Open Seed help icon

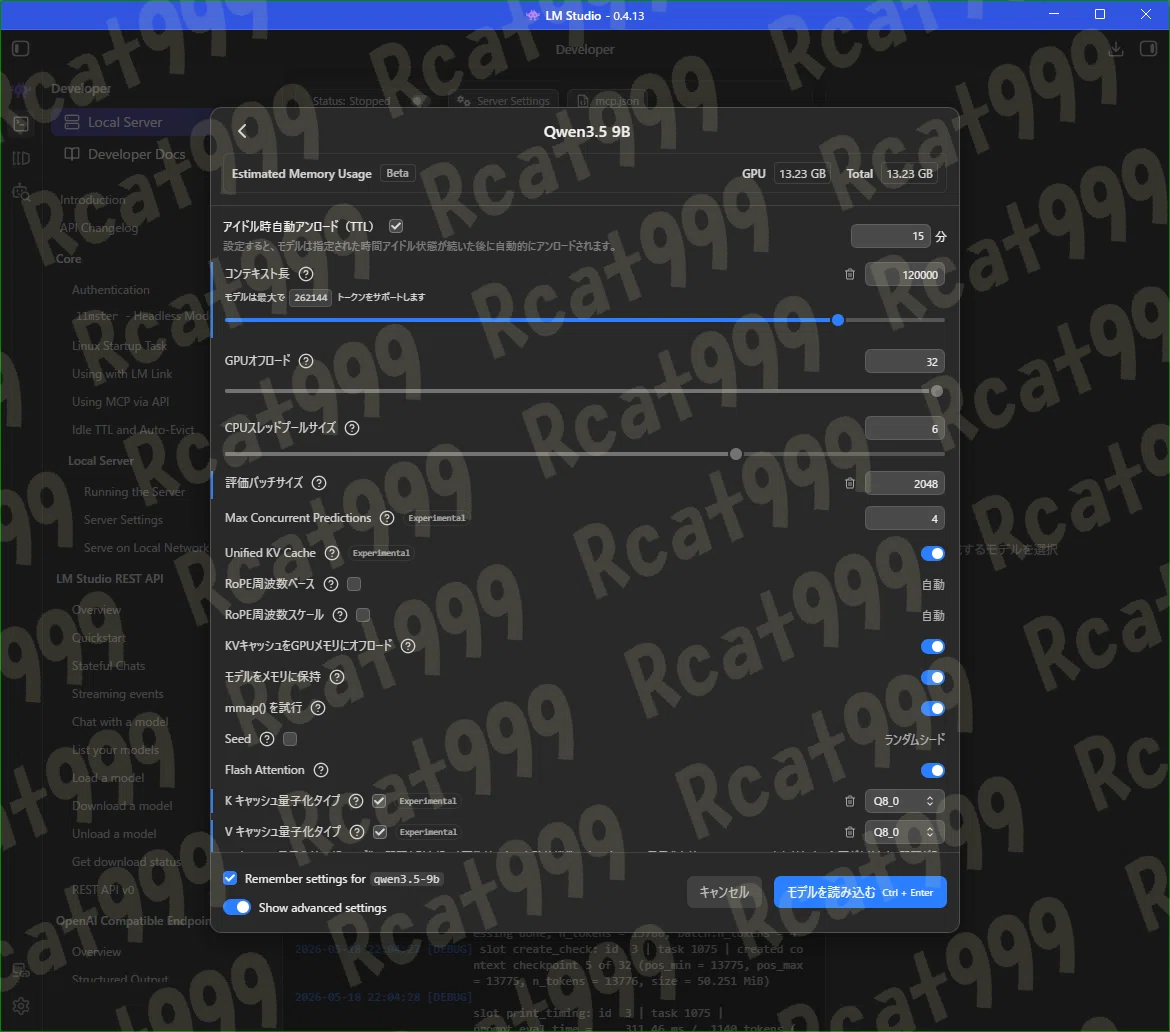267,739
